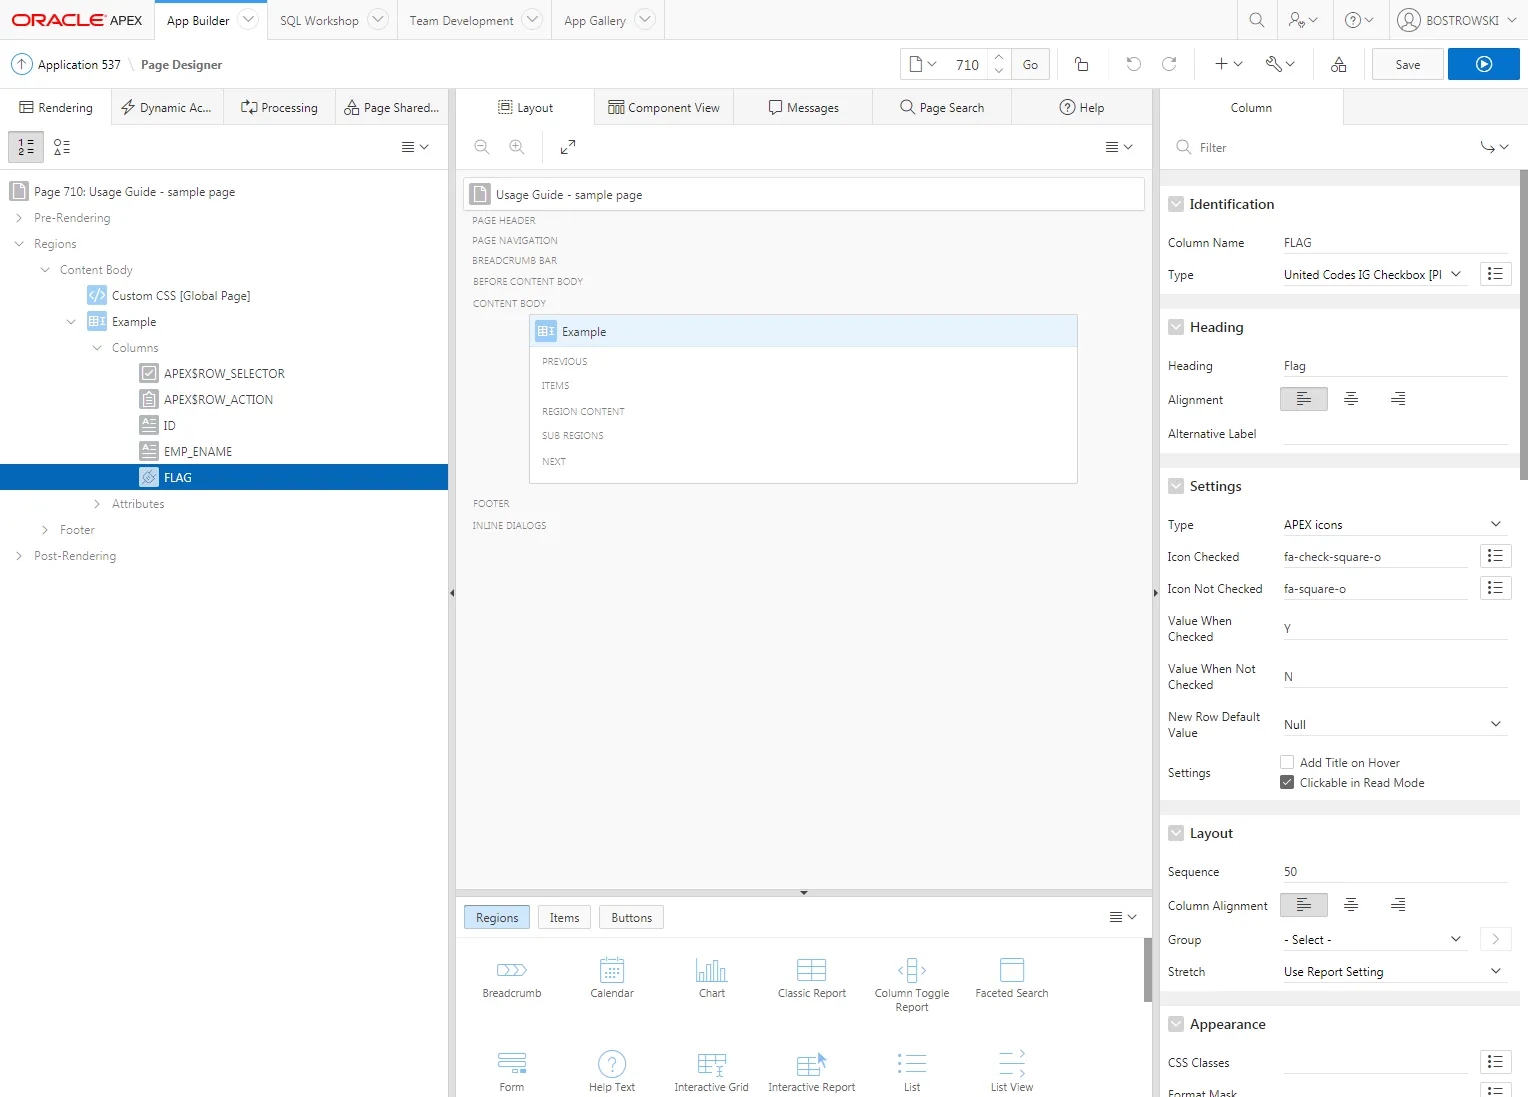This screenshot has height=1097, width=1528.
Task: Enable Add Title on Hover checkbox
Action: [1287, 762]
